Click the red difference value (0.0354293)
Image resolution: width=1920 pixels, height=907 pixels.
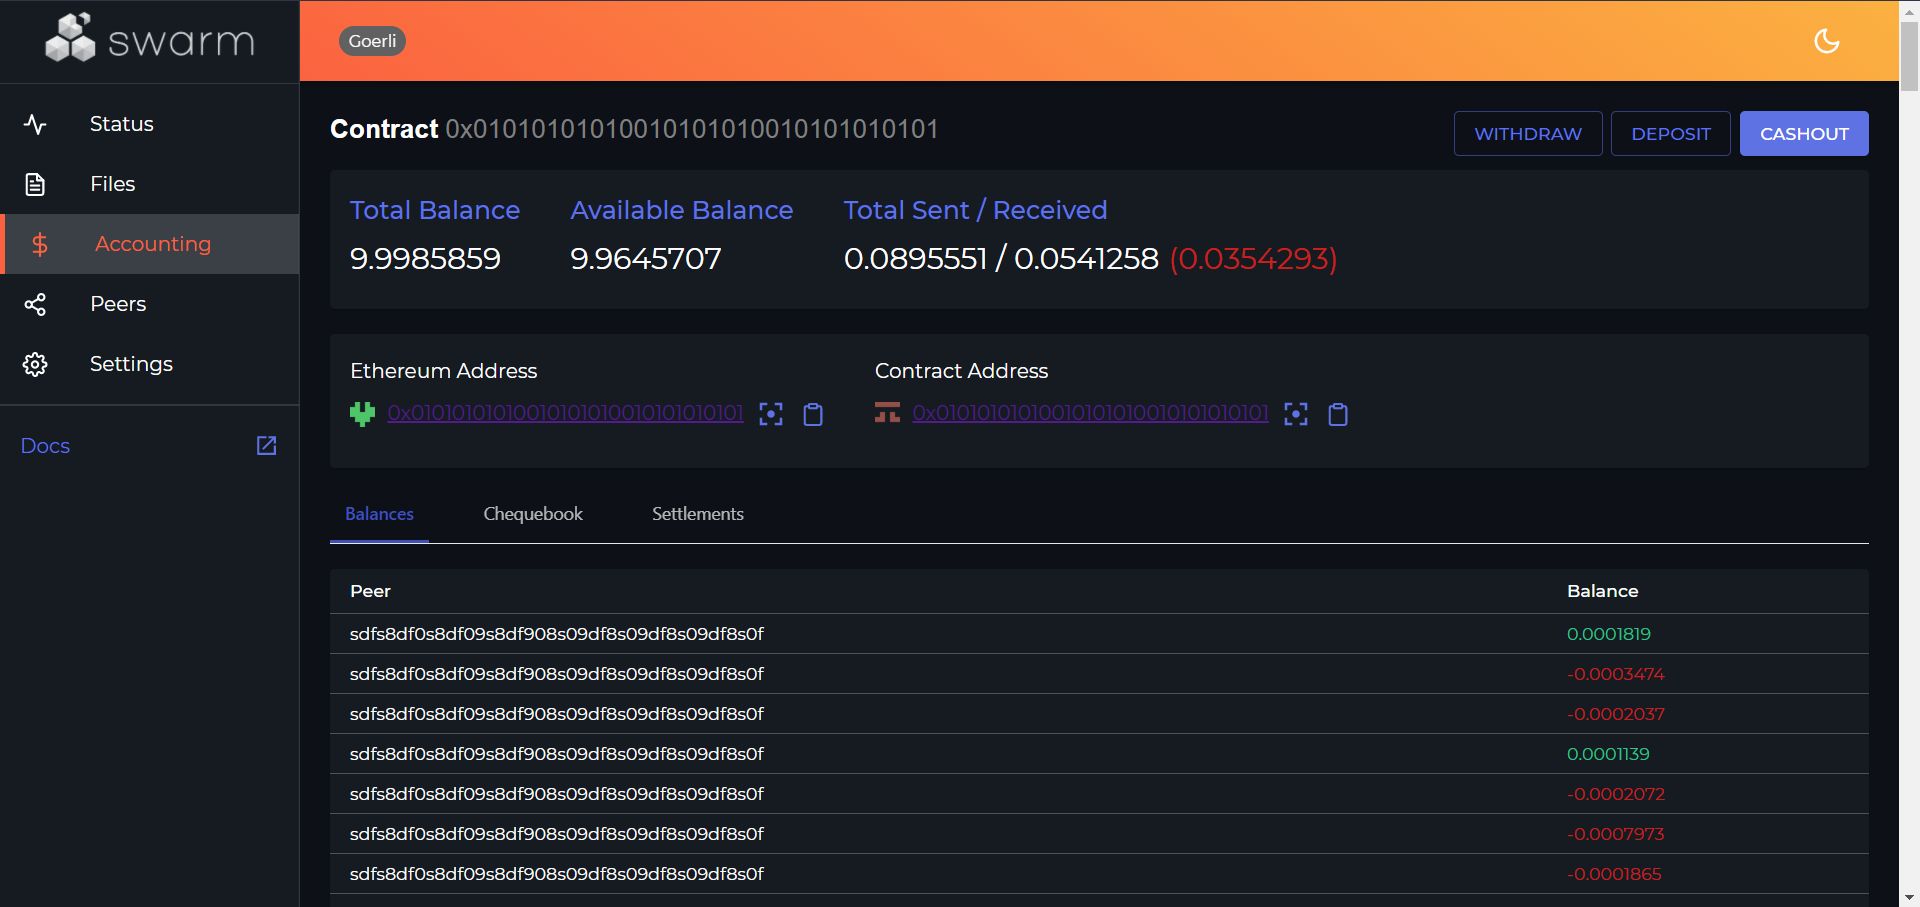[x=1253, y=259]
